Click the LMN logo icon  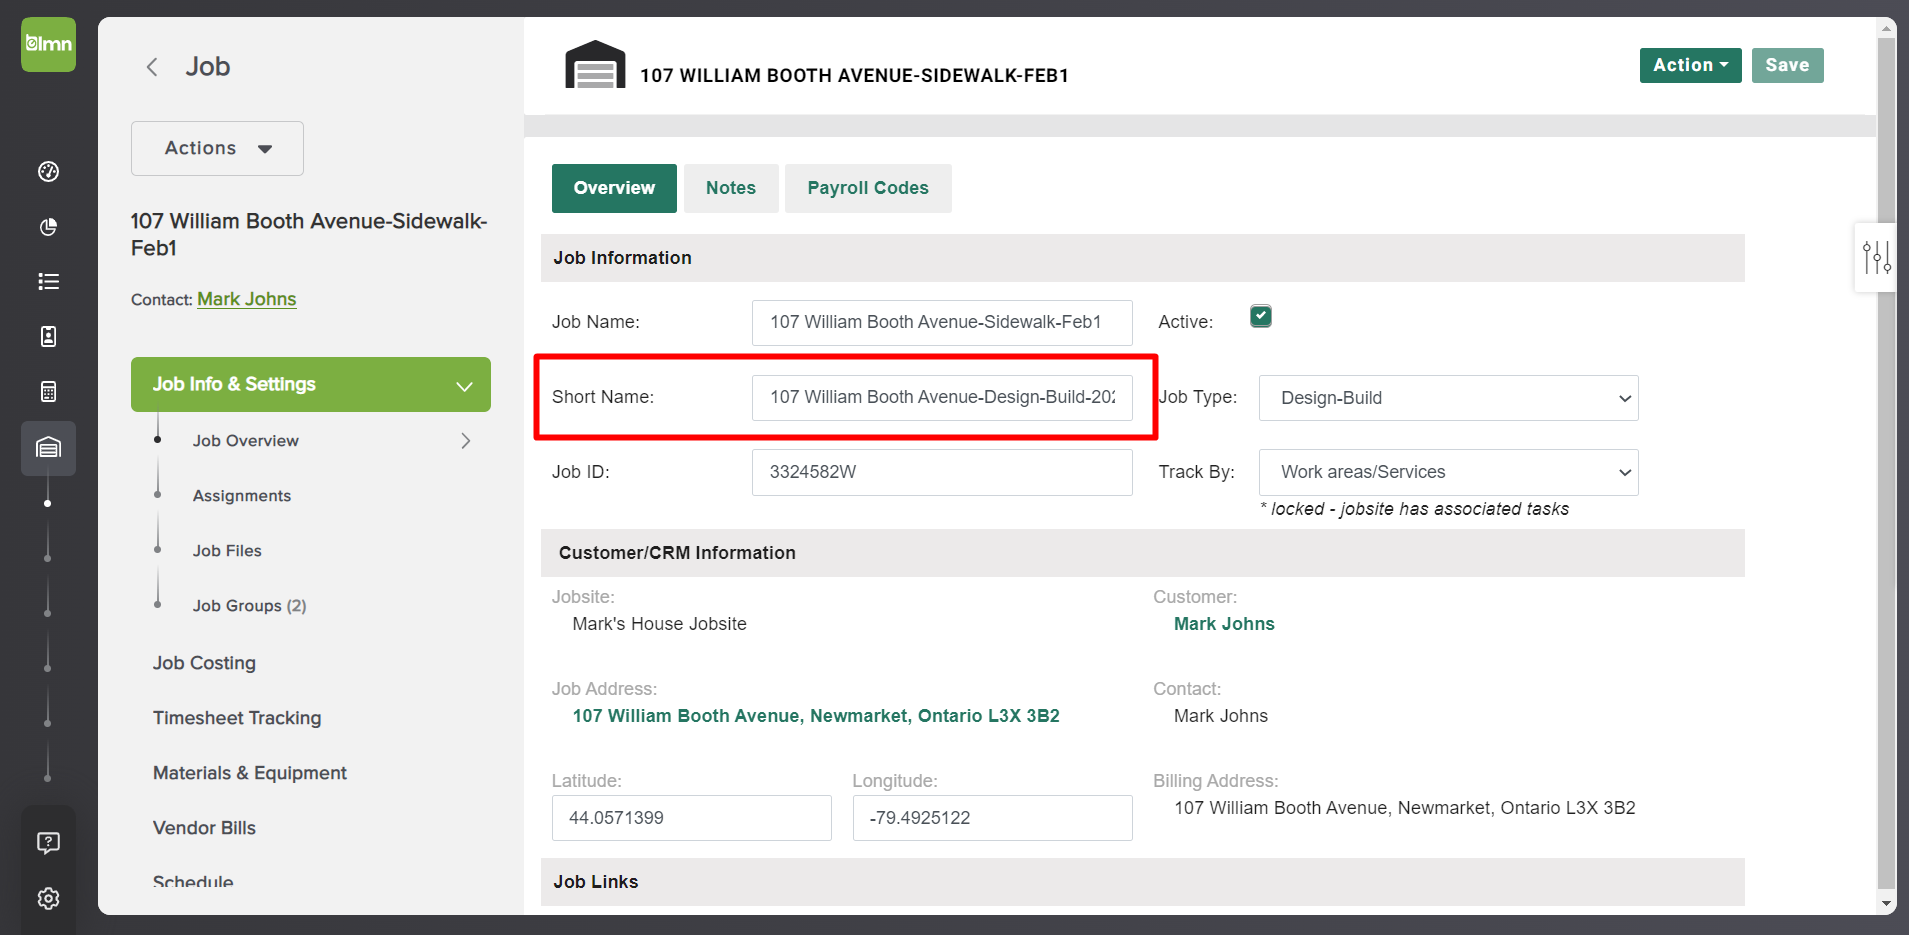click(48, 44)
